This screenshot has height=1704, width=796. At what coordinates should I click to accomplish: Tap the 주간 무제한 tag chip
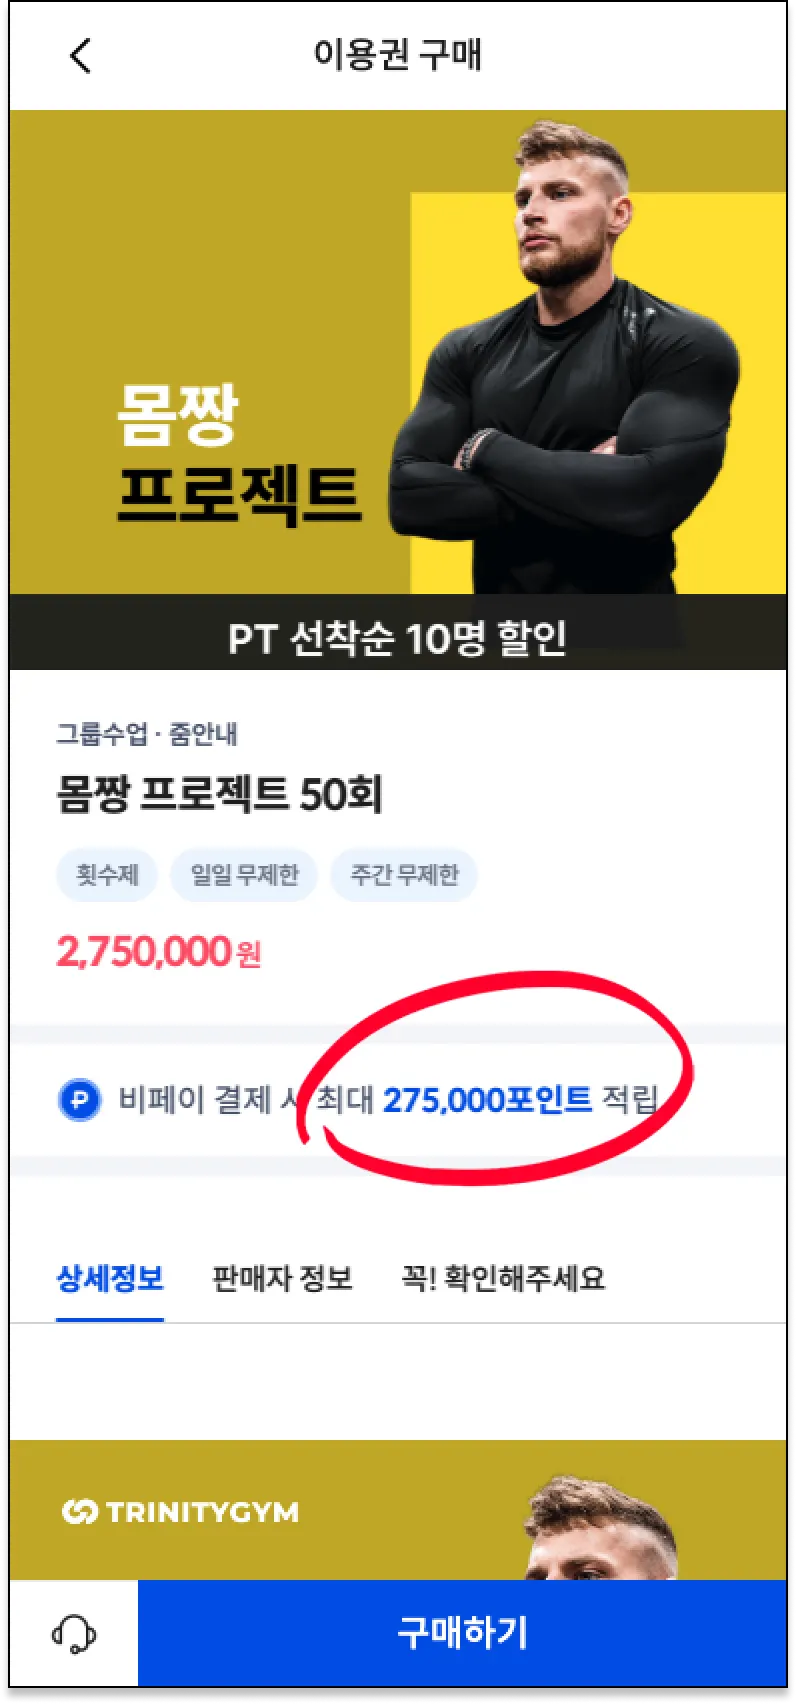[x=404, y=875]
